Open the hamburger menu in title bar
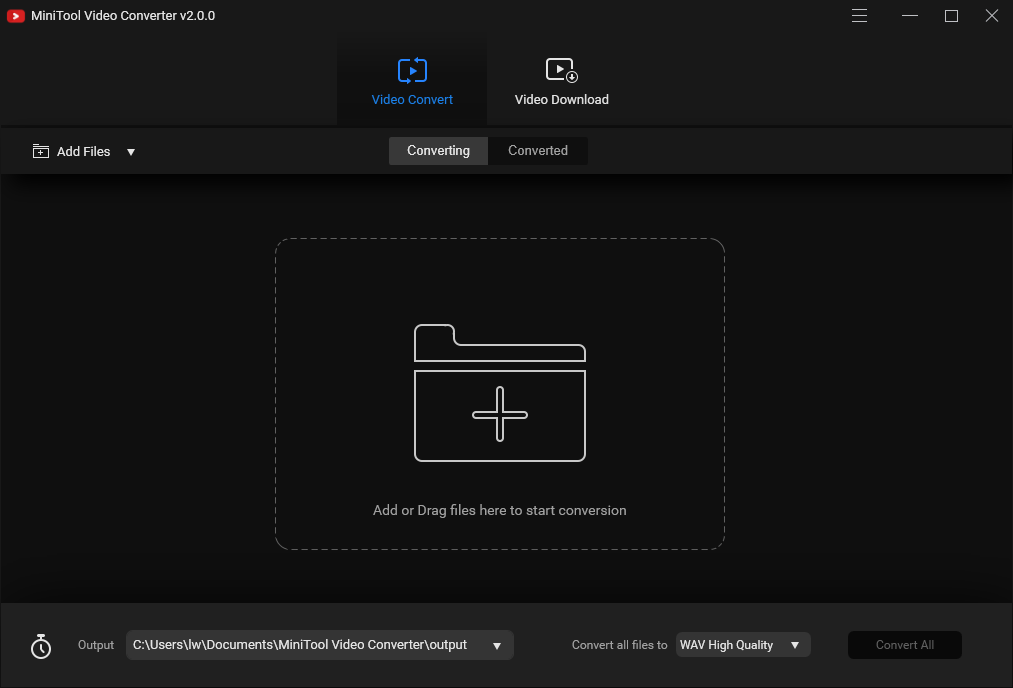The image size is (1013, 688). [859, 16]
